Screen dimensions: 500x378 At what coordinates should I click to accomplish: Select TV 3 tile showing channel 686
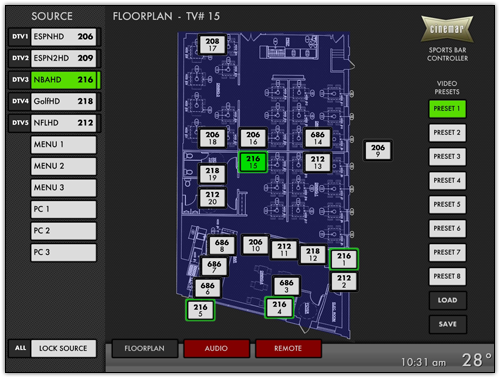pos(286,286)
